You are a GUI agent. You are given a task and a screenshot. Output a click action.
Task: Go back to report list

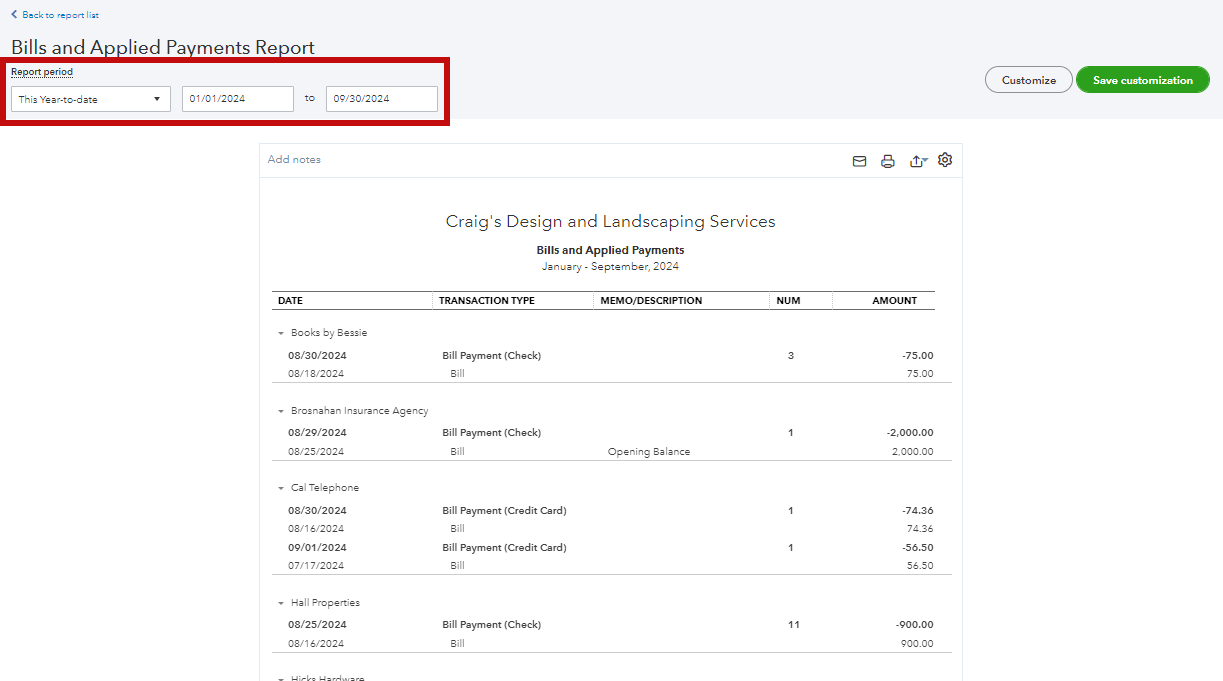click(55, 15)
